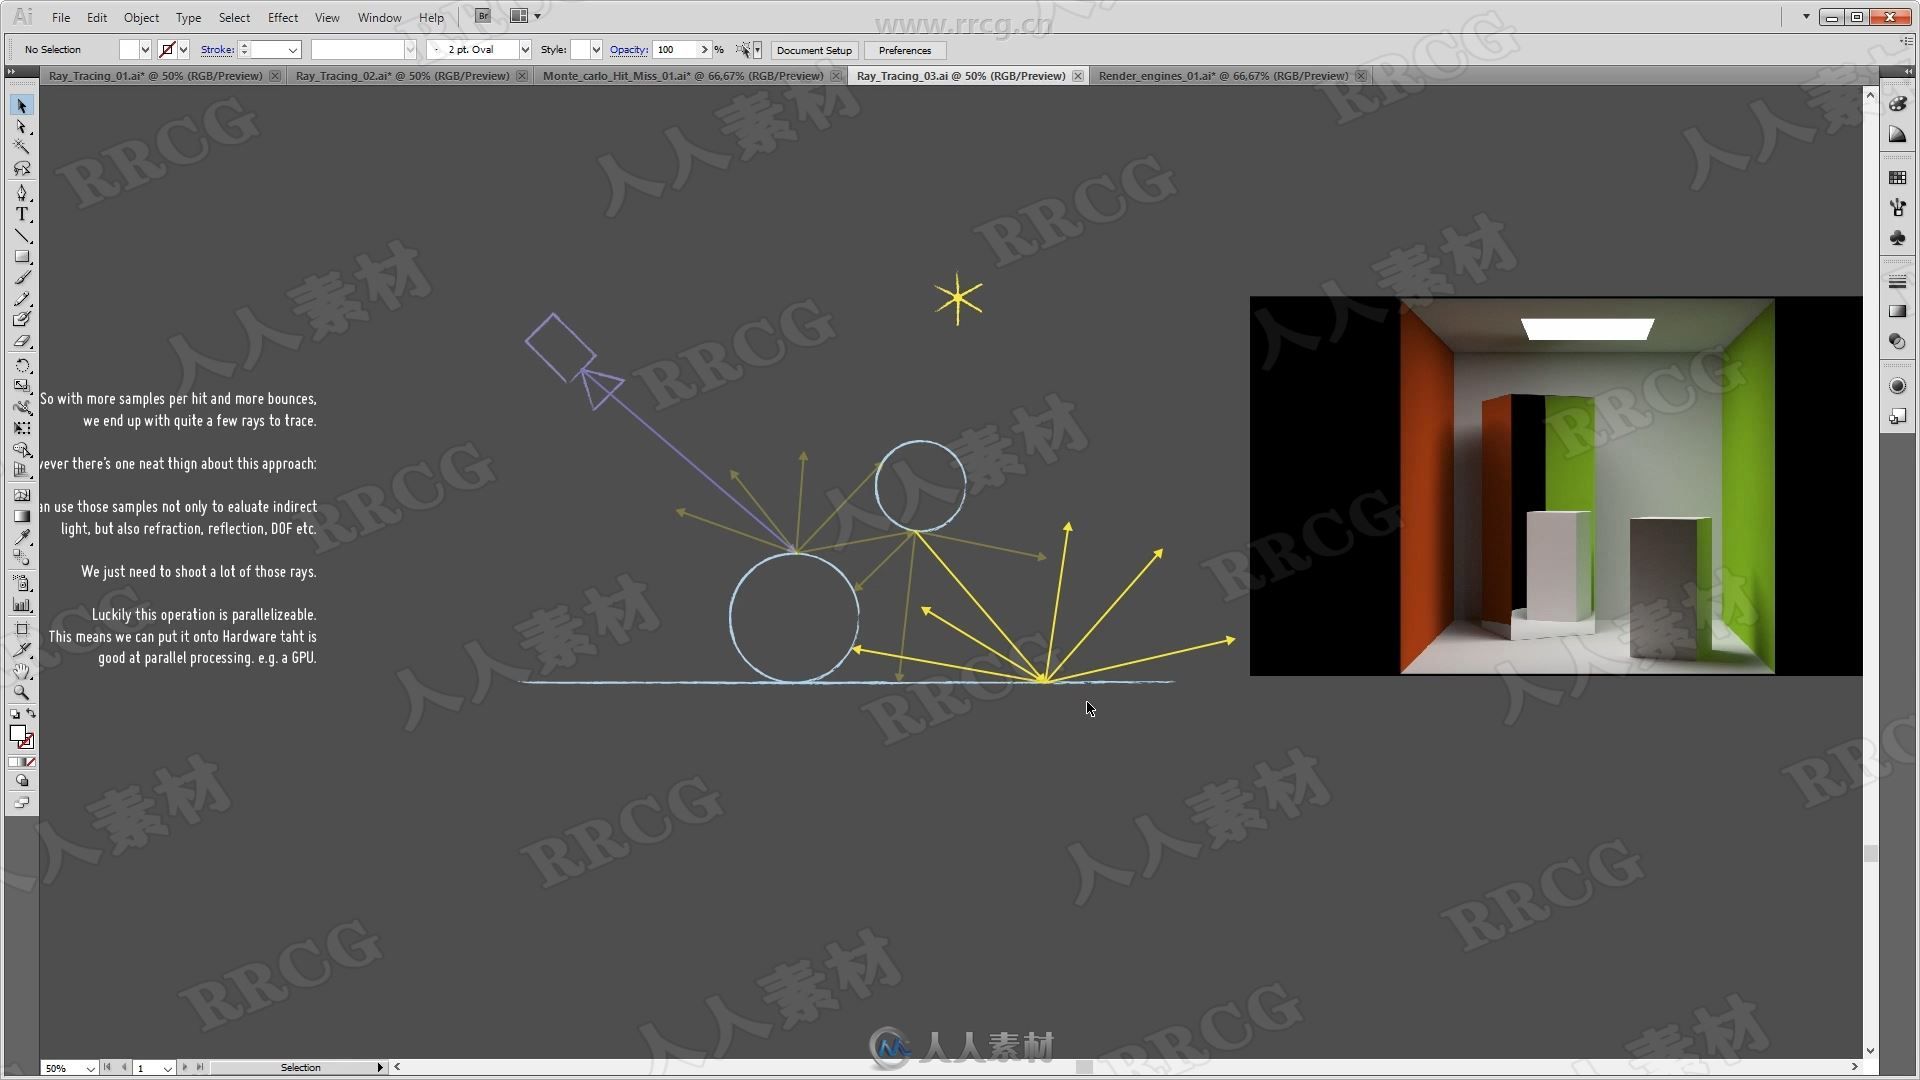Open the stroke color dropdown in control bar
This screenshot has width=1920, height=1080.
point(183,50)
